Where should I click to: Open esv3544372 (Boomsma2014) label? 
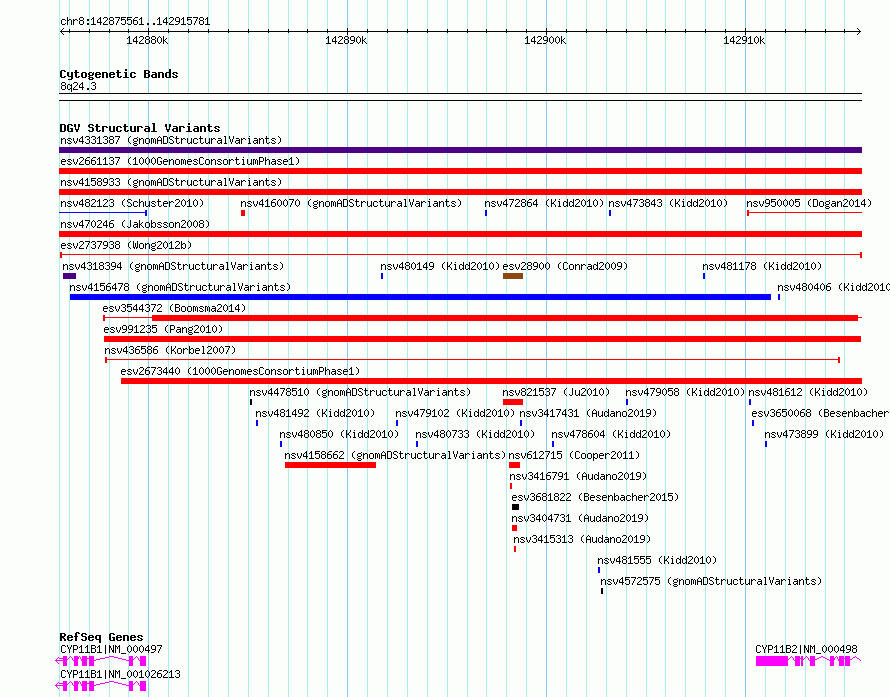coord(174,308)
